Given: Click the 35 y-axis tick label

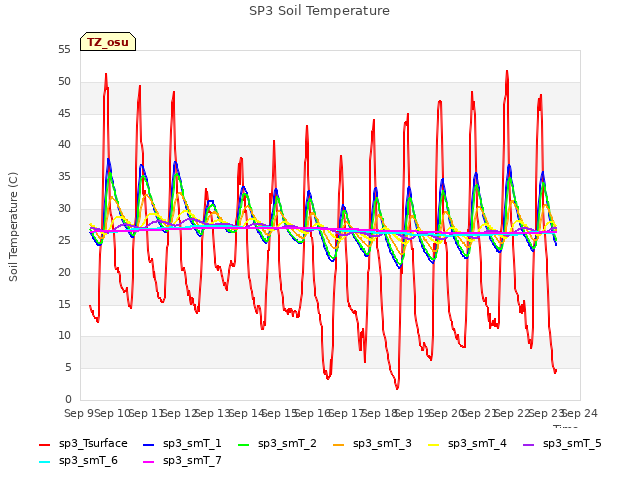Looking at the screenshot, I should point(64,177).
